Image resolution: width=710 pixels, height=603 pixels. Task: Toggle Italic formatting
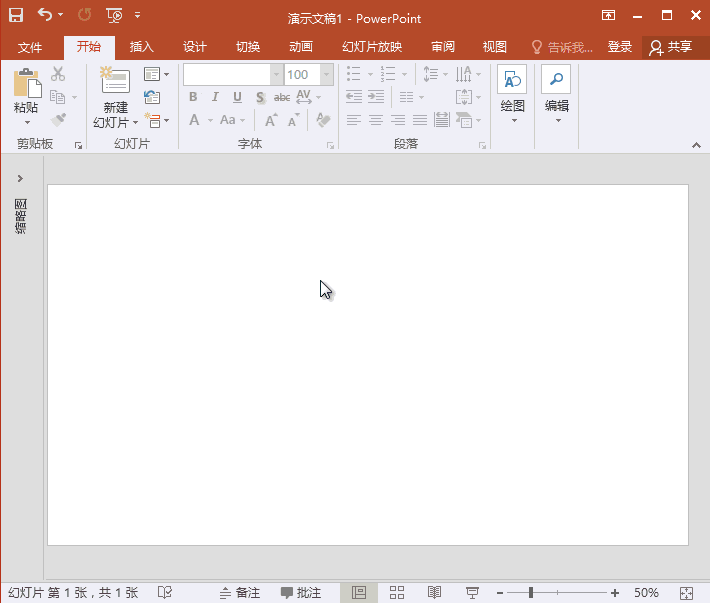coord(215,97)
